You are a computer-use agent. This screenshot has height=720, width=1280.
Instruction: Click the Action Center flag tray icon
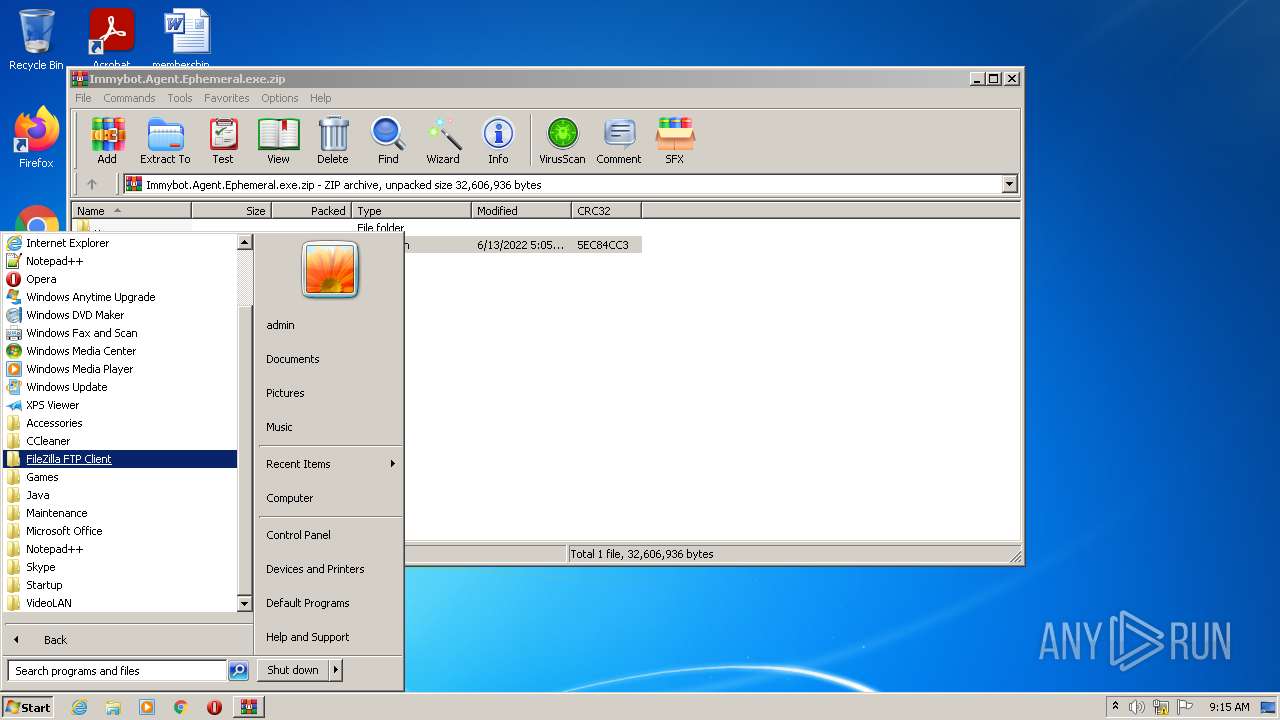point(1186,707)
